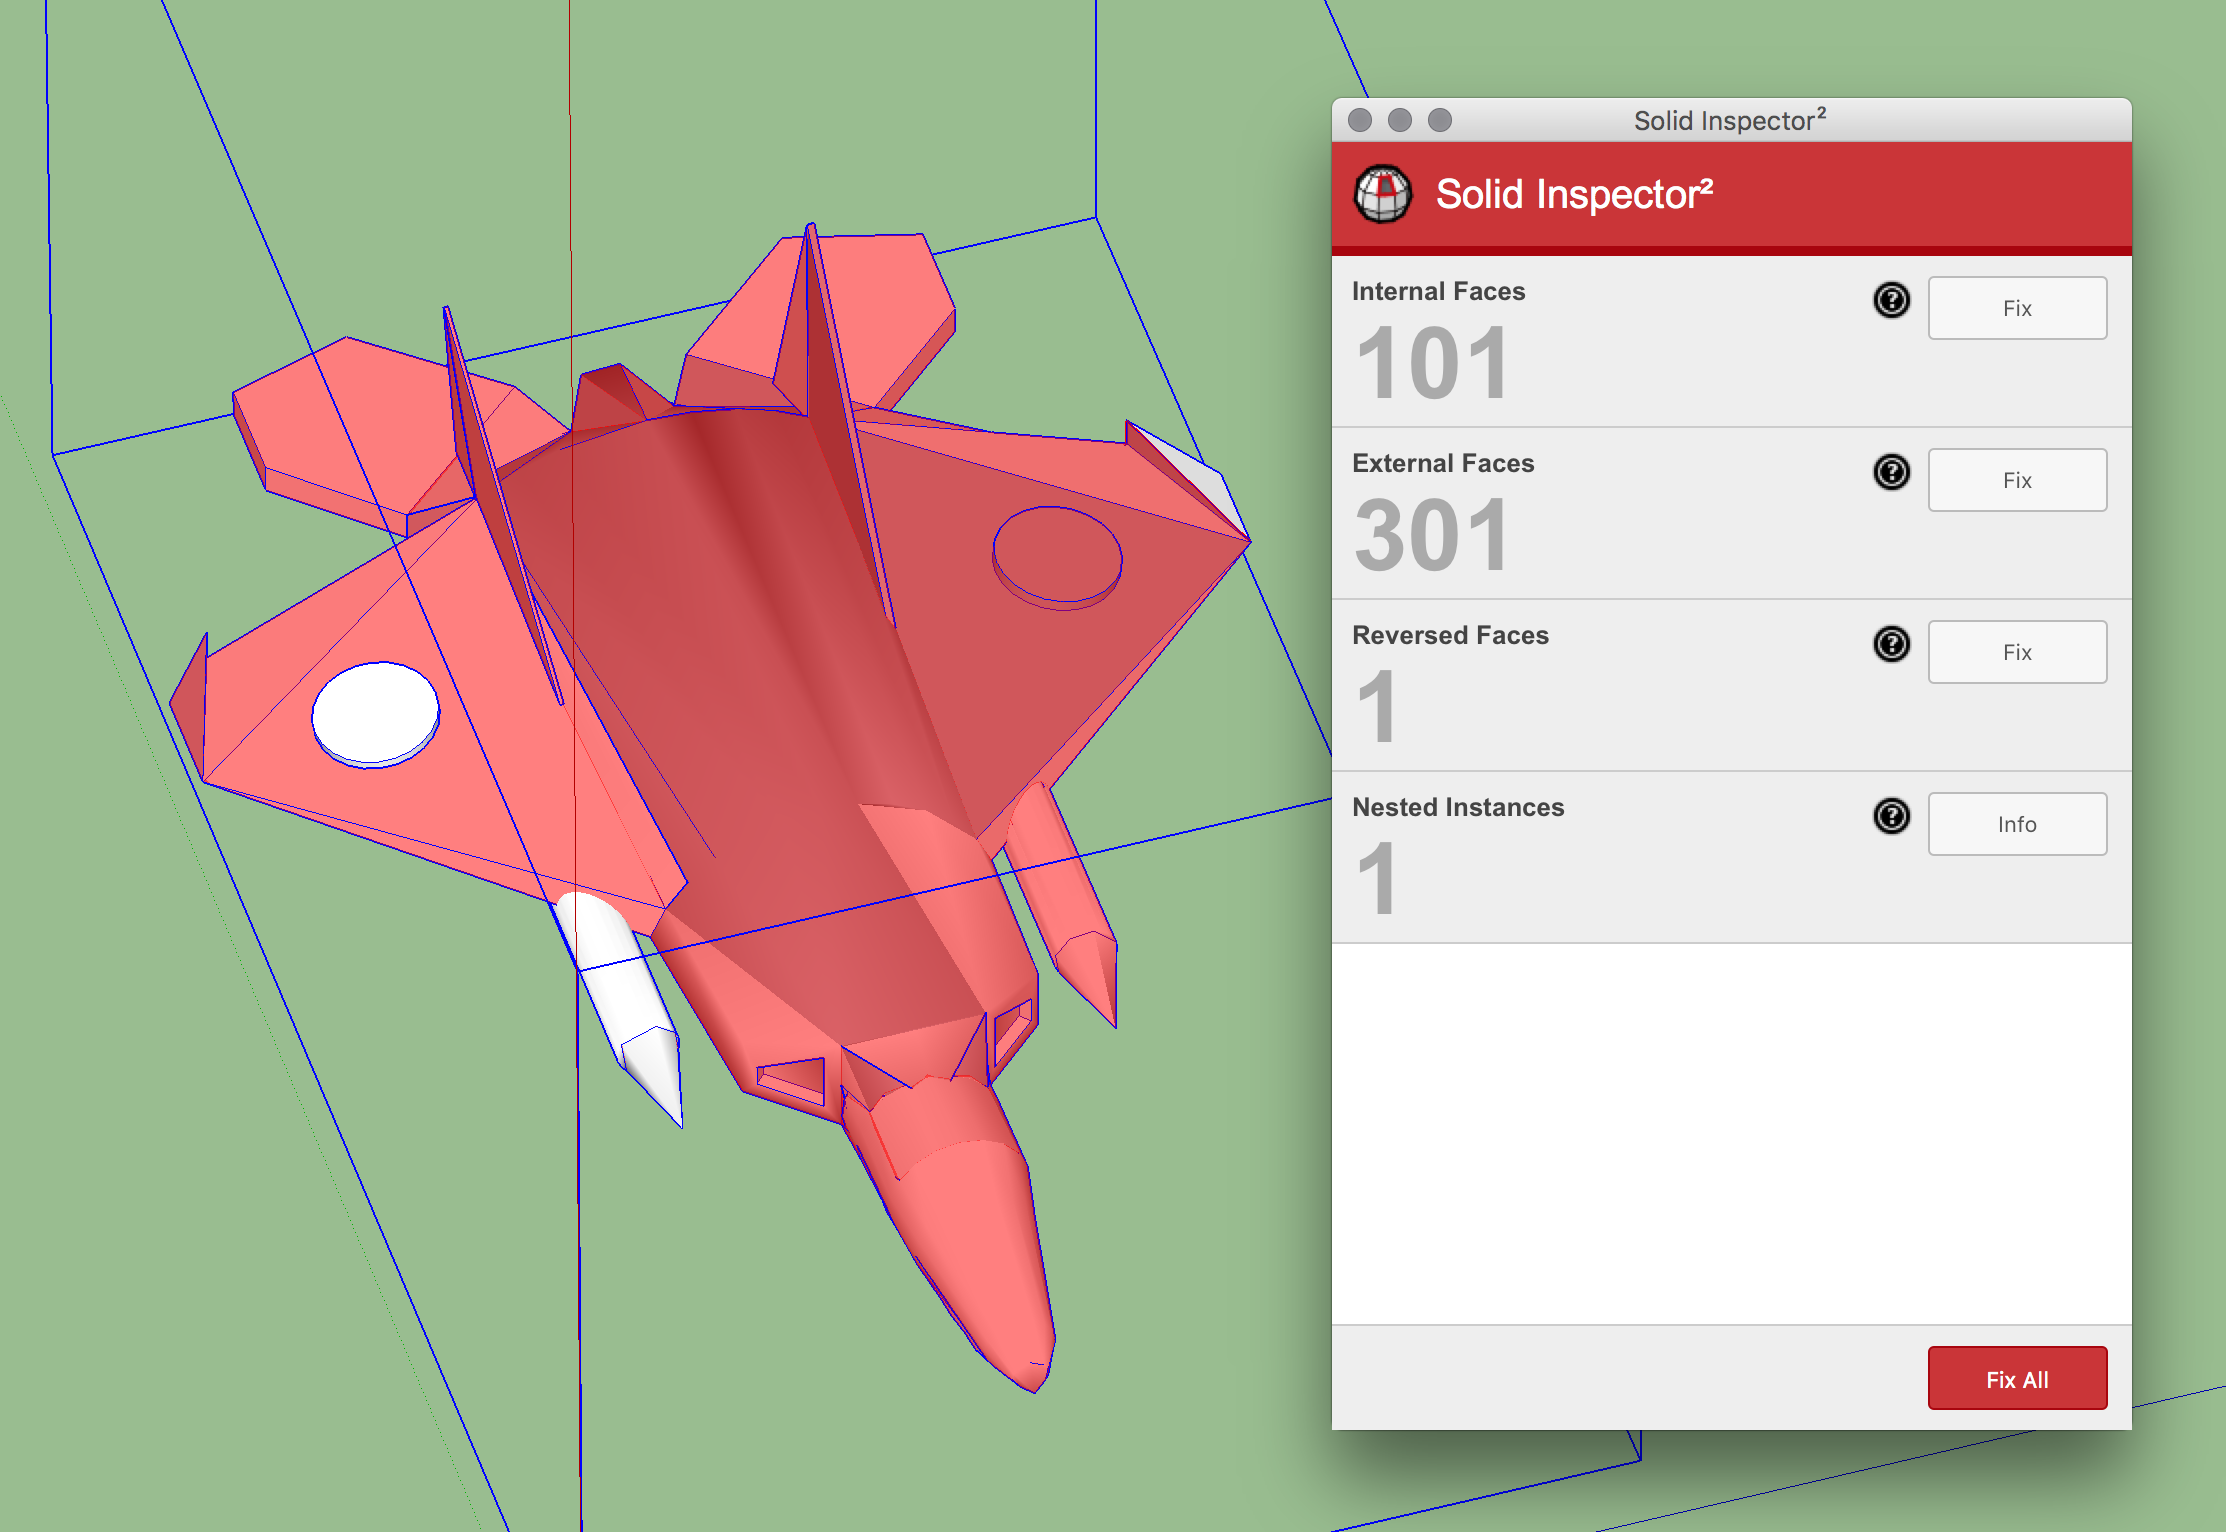Open help for Reversed Faces
The image size is (2226, 1532).
(x=1891, y=644)
